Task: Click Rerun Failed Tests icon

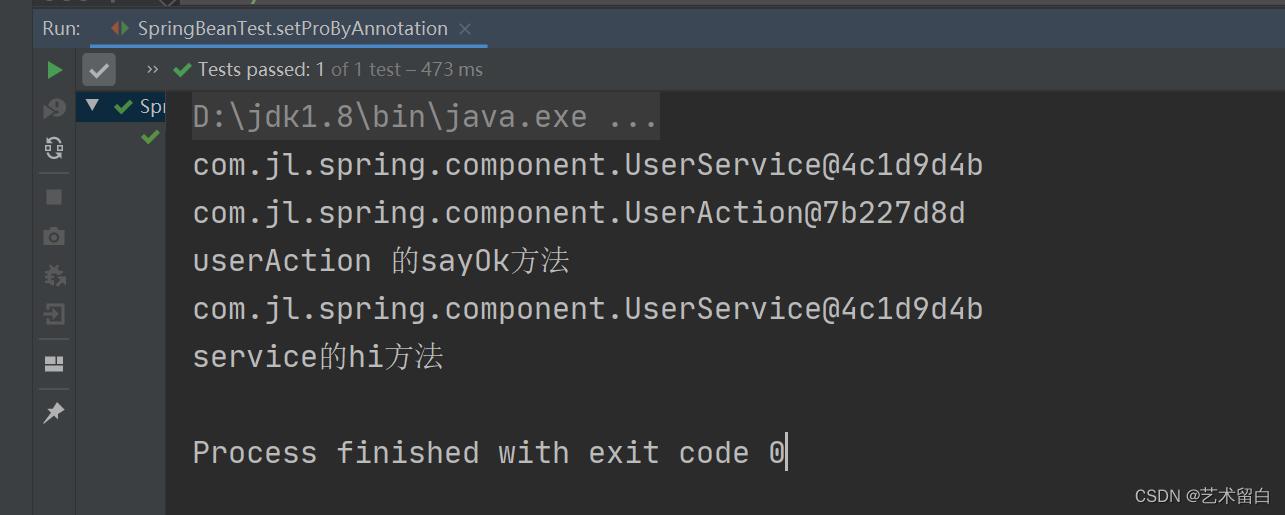Action: [x=55, y=109]
